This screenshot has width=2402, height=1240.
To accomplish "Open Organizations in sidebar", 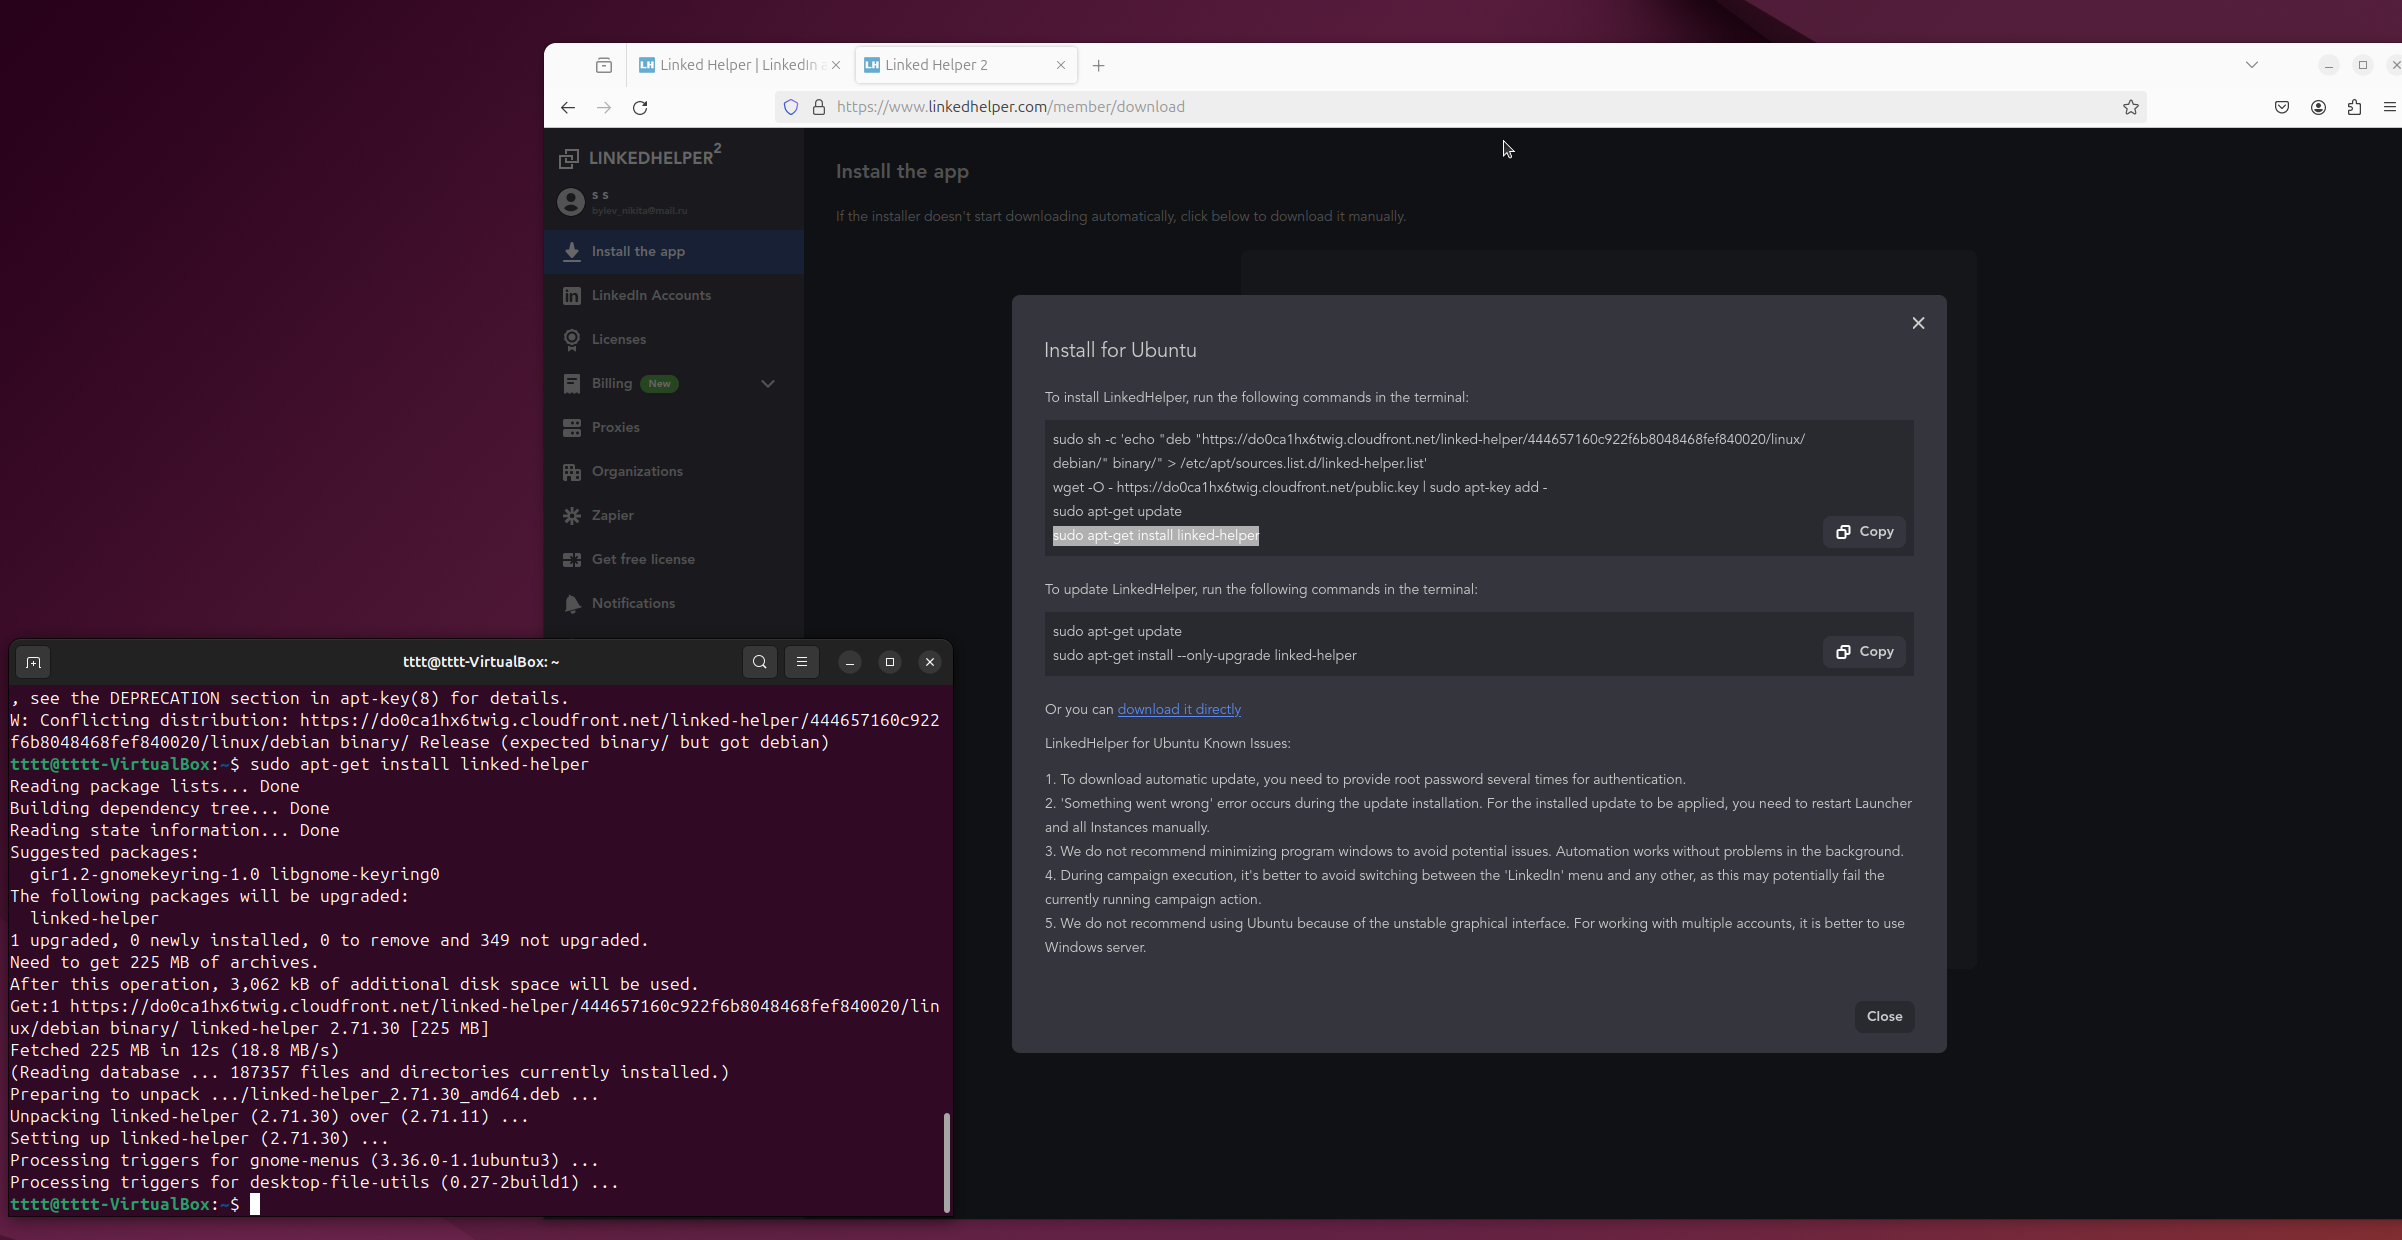I will 674,472.
